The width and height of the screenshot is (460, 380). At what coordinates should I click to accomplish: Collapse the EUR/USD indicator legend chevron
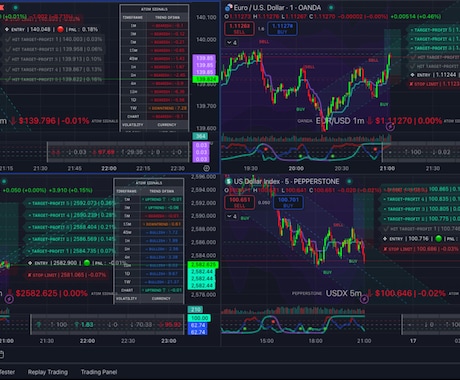232,43
